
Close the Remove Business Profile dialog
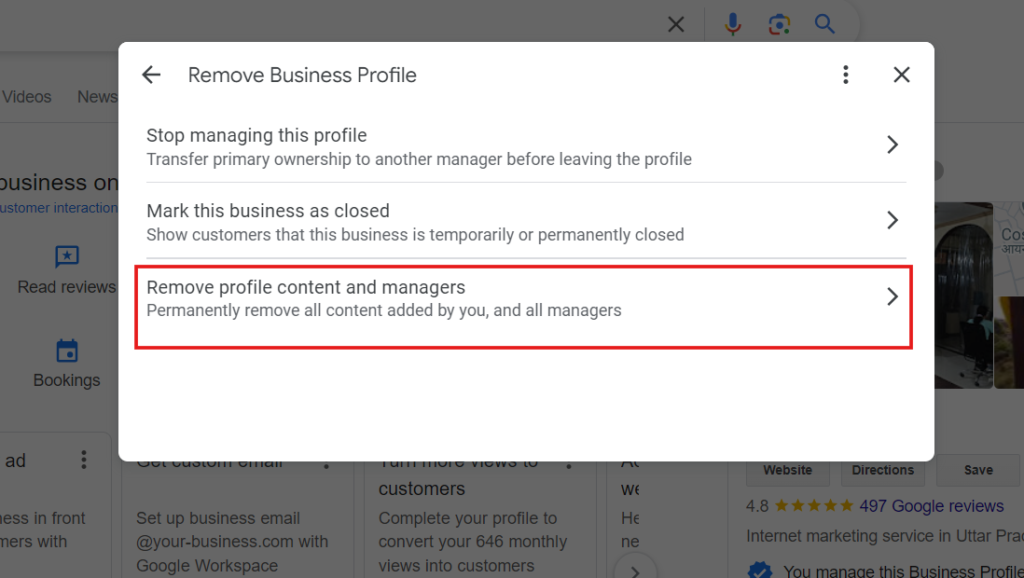click(x=901, y=75)
